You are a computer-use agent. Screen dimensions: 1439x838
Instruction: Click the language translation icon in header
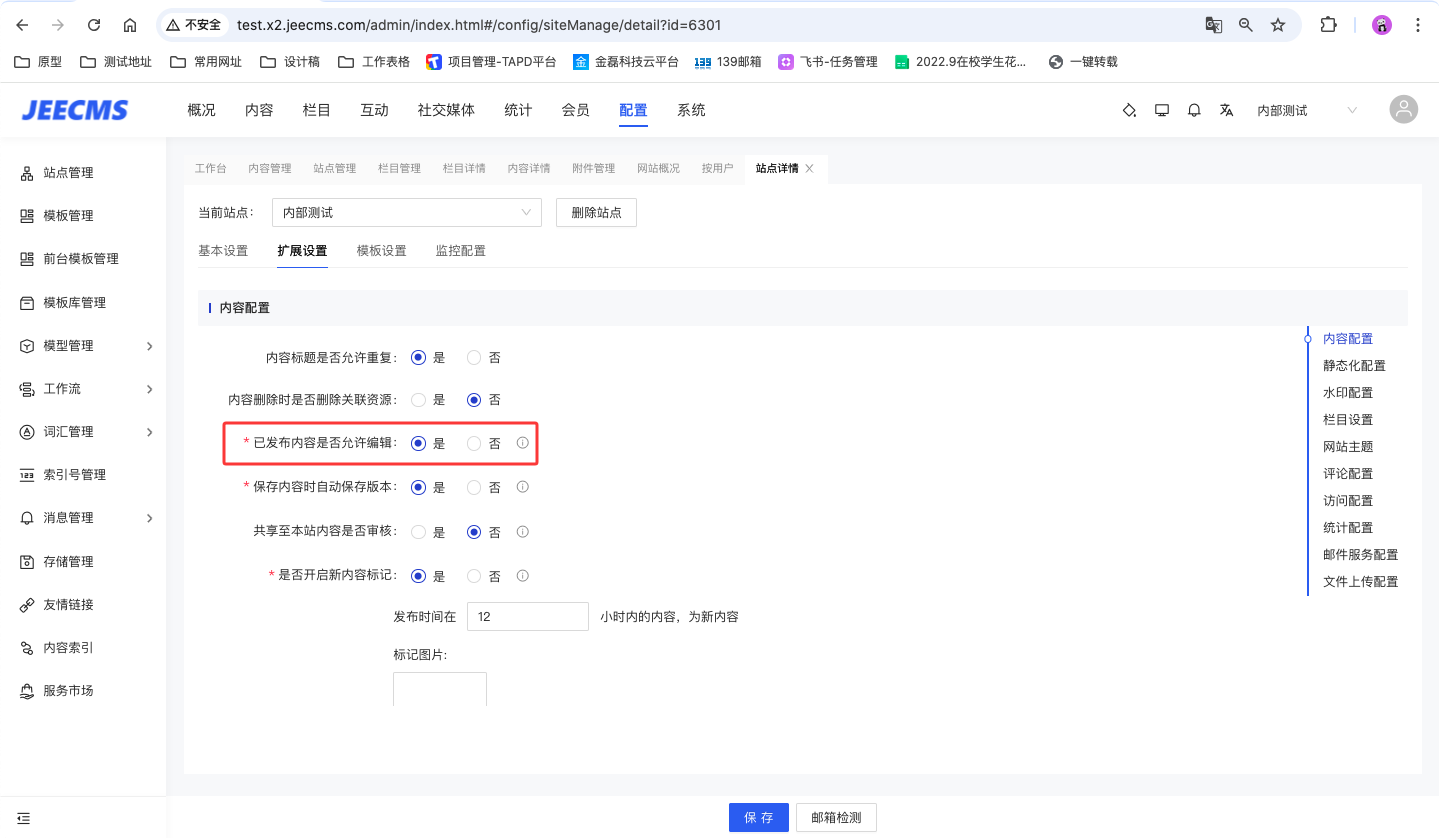1226,111
